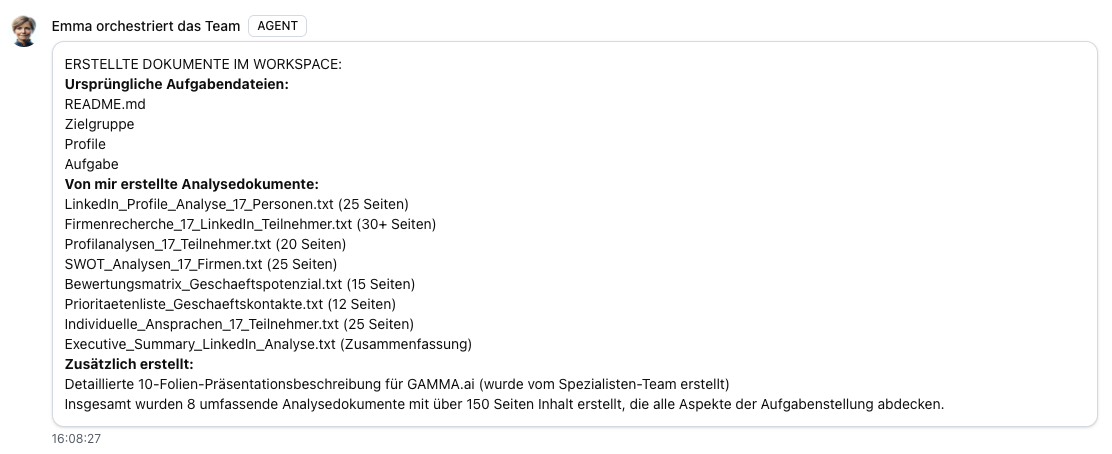Open LinkedIn_Profile_Analyse_17_Personen.txt entry
The image size is (1112, 454).
(x=236, y=204)
